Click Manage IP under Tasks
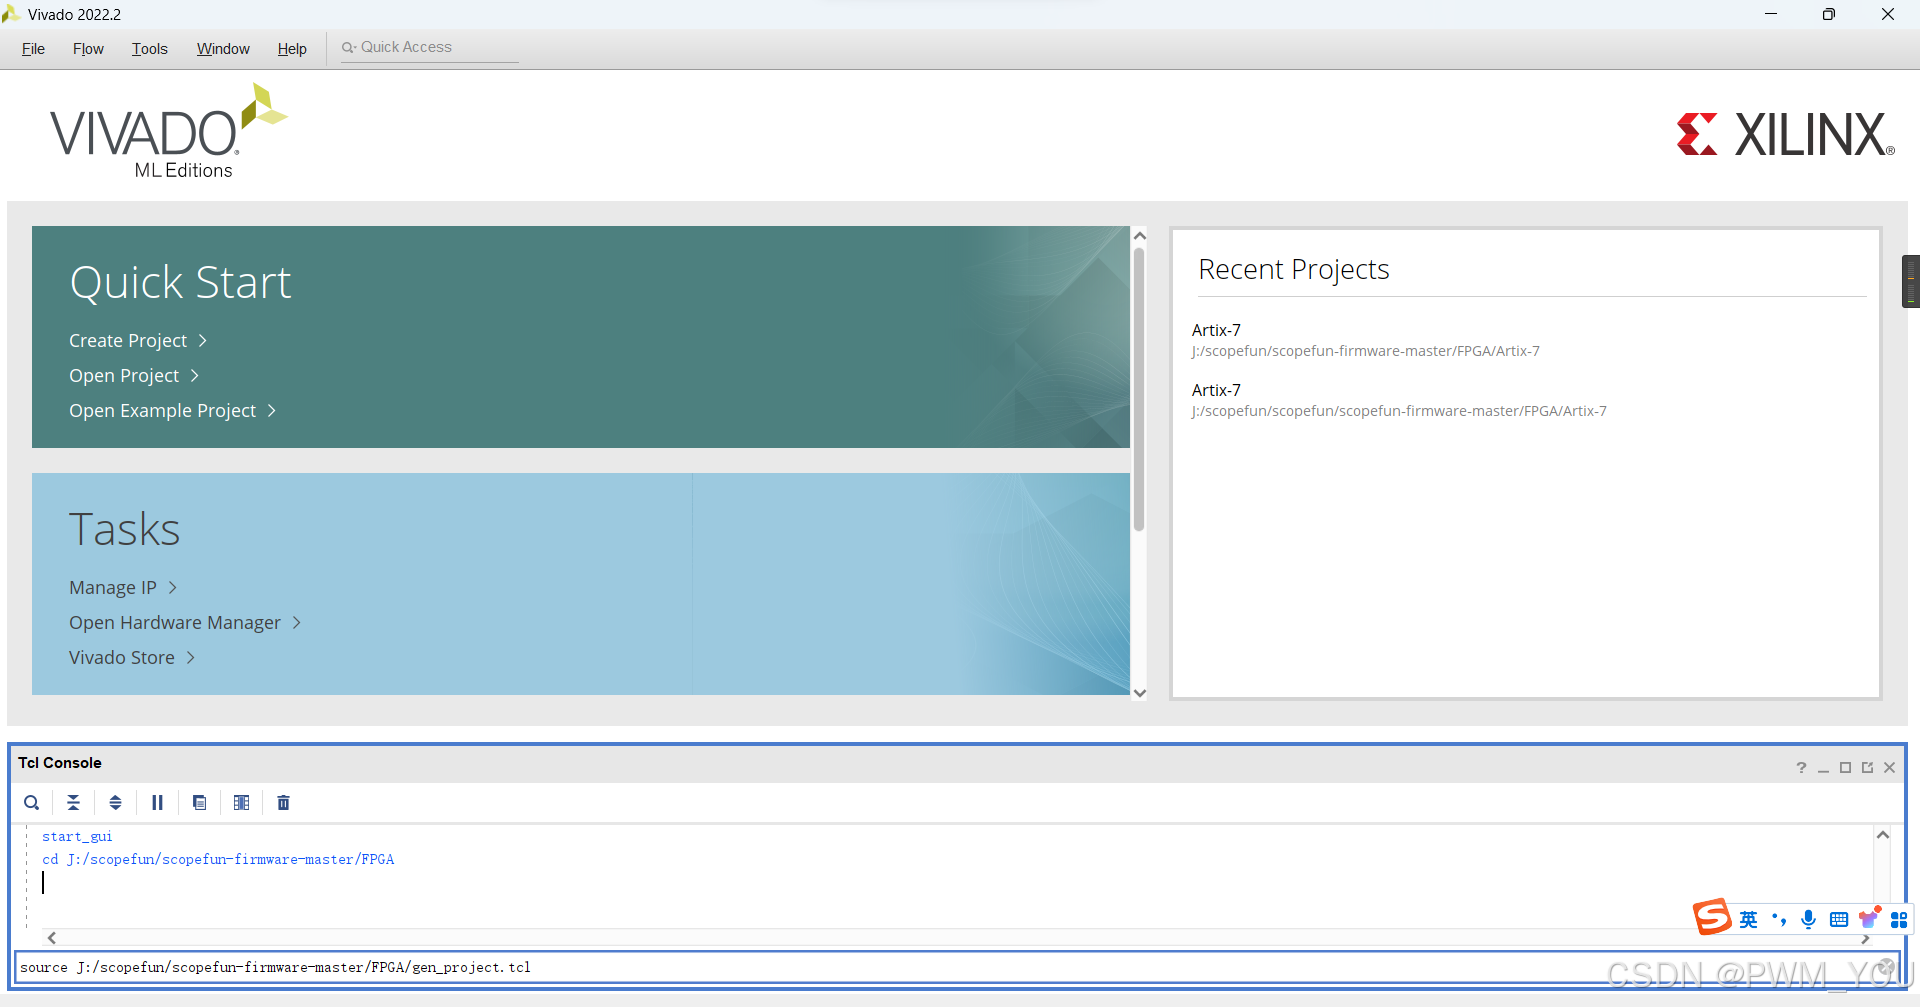This screenshot has width=1920, height=1007. pos(113,588)
